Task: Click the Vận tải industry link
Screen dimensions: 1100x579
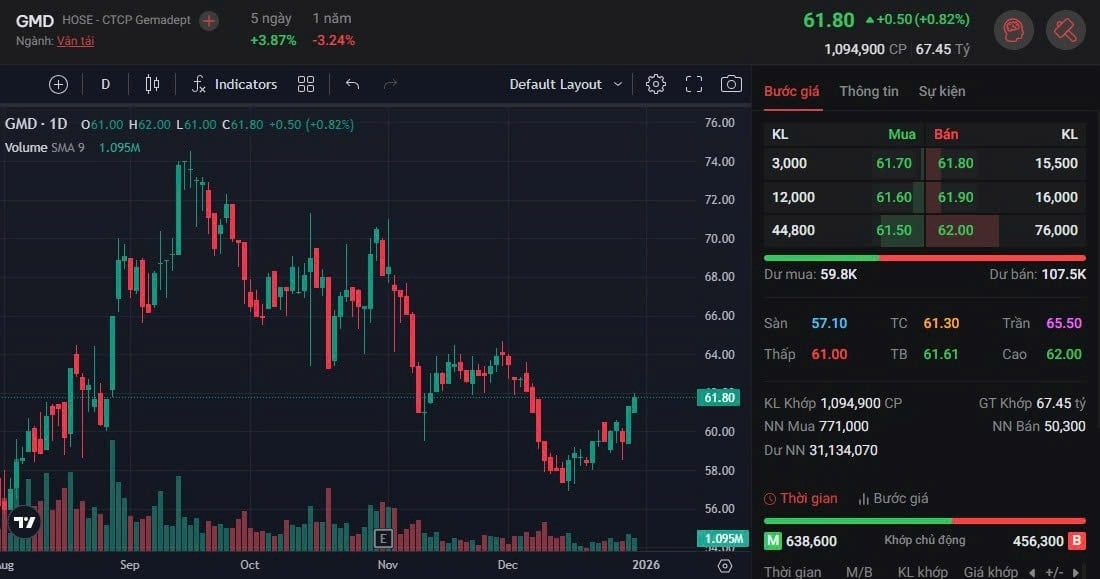Action: pyautogui.click(x=76, y=41)
